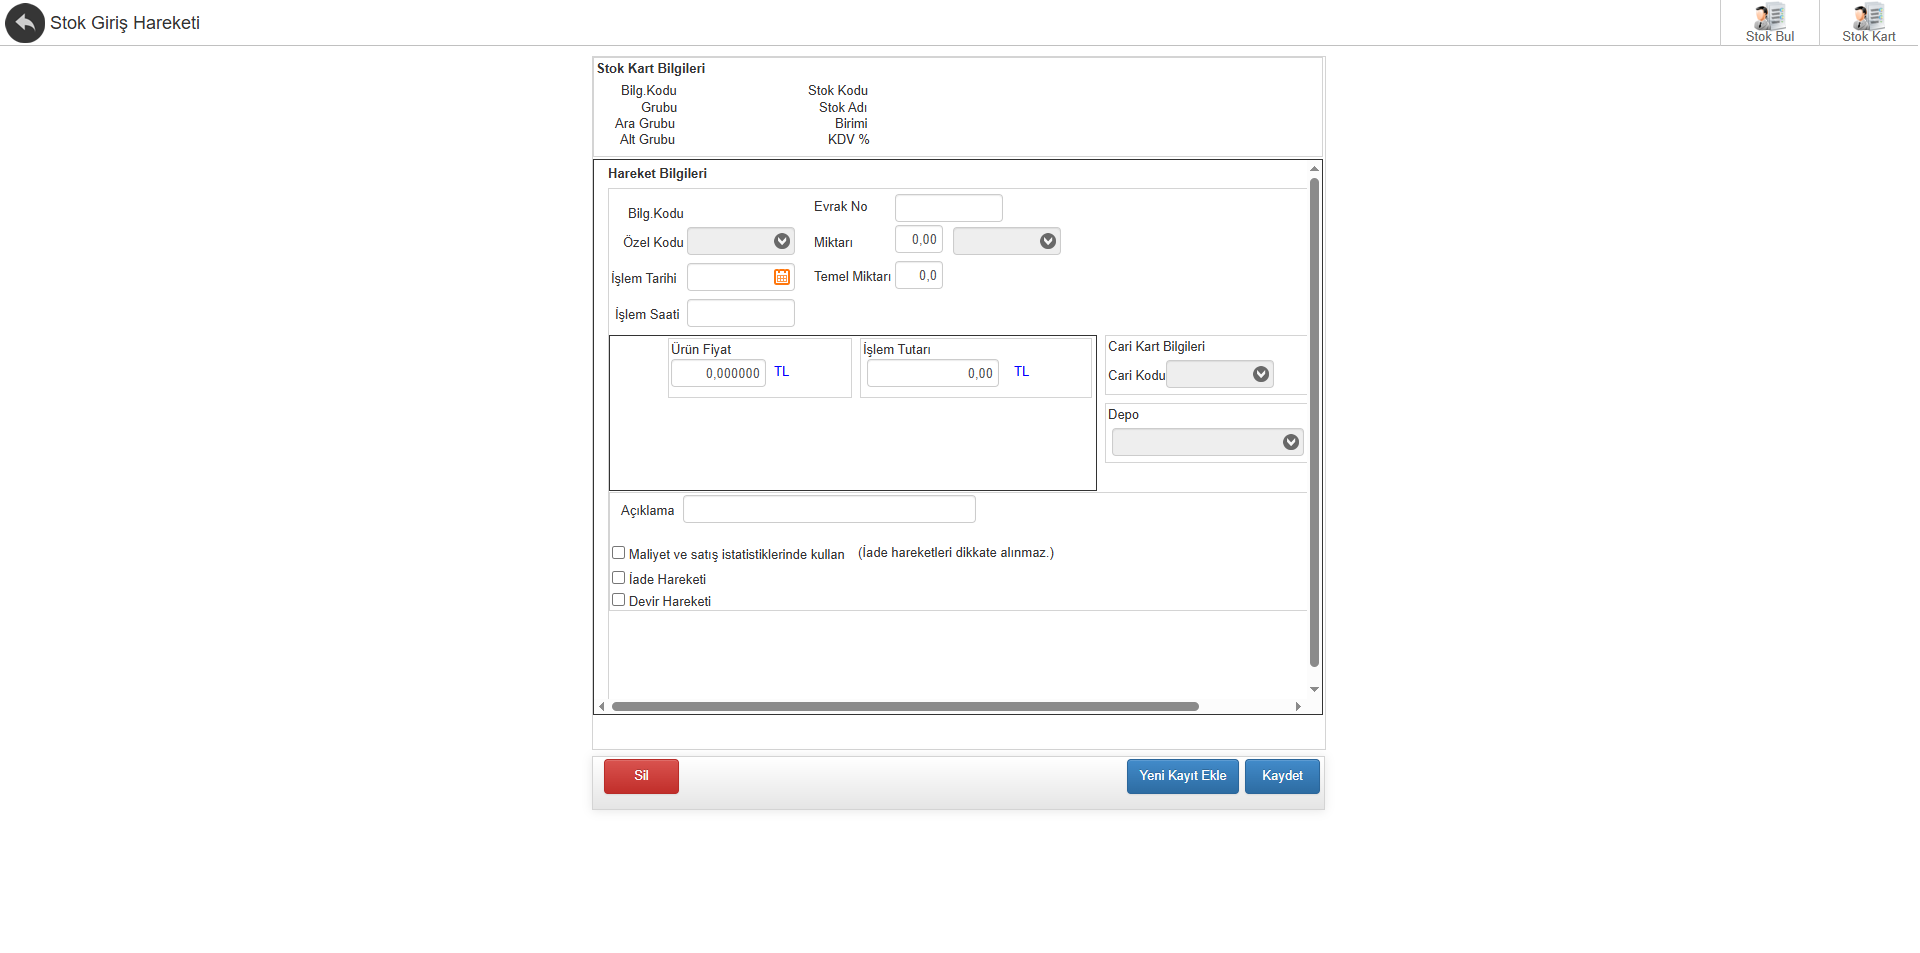Click the scroll right arrow
Image resolution: width=1920 pixels, height=953 pixels.
coord(1298,706)
